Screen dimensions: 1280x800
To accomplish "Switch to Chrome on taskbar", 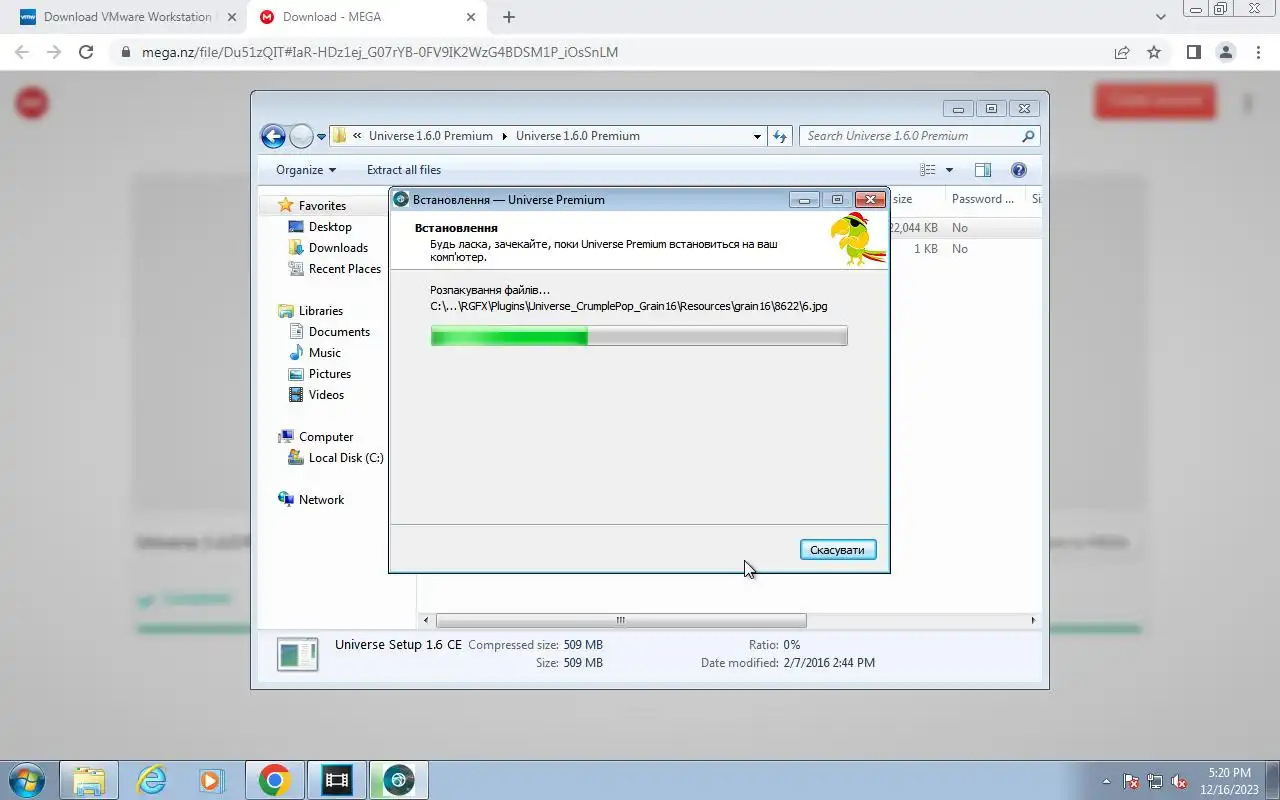I will 274,780.
